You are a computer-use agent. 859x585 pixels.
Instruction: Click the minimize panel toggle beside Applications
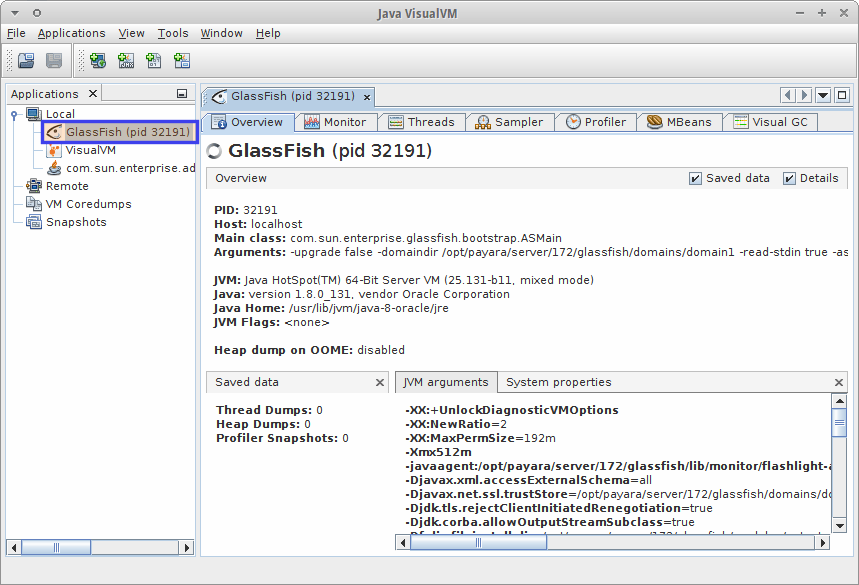coord(182,93)
